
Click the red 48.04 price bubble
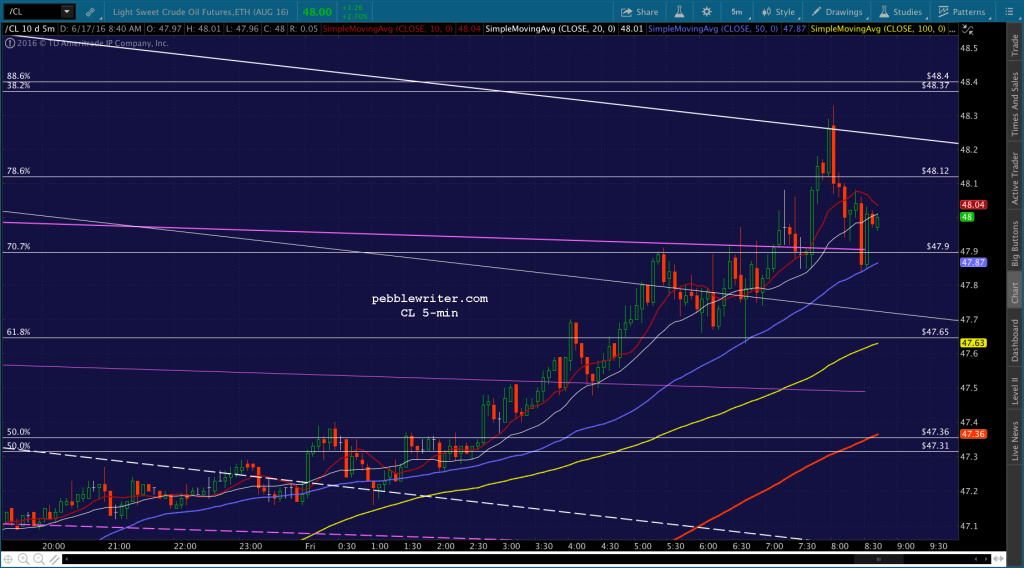point(973,205)
